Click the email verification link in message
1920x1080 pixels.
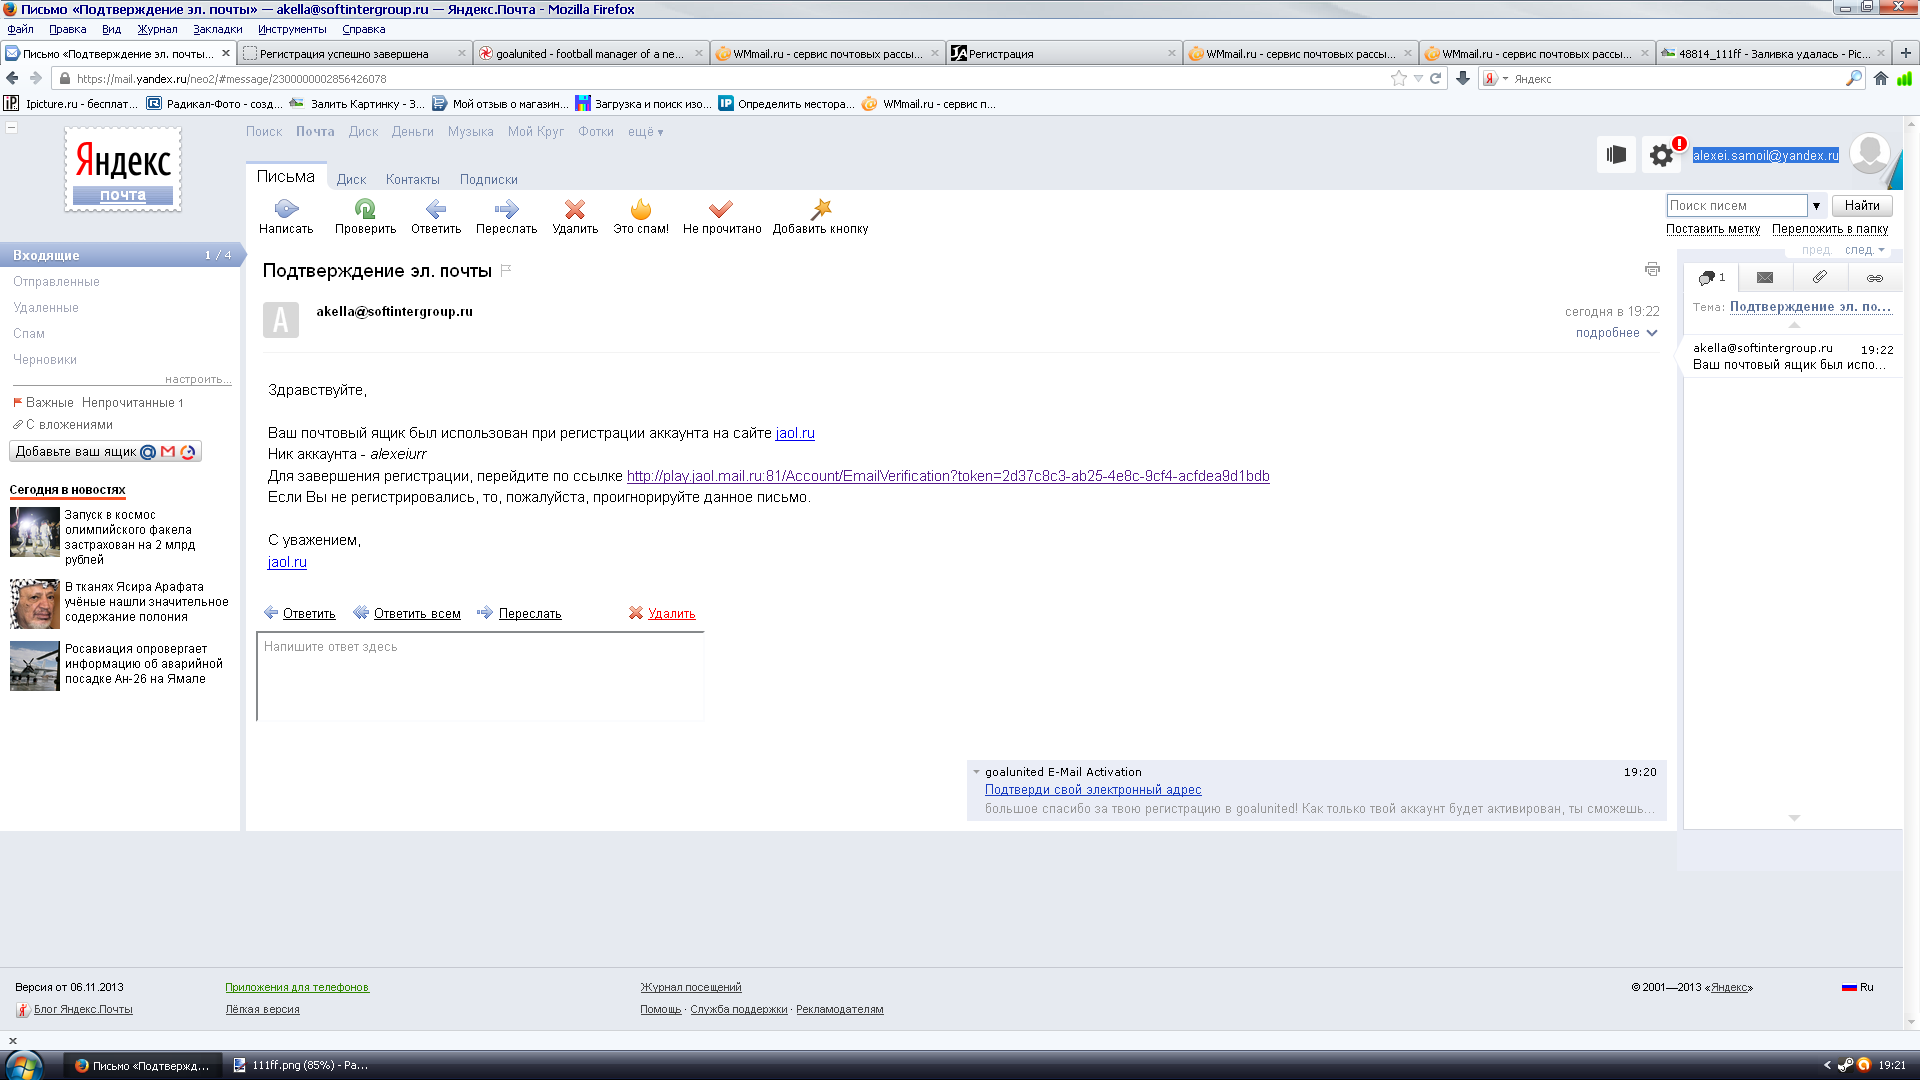pyautogui.click(x=948, y=476)
